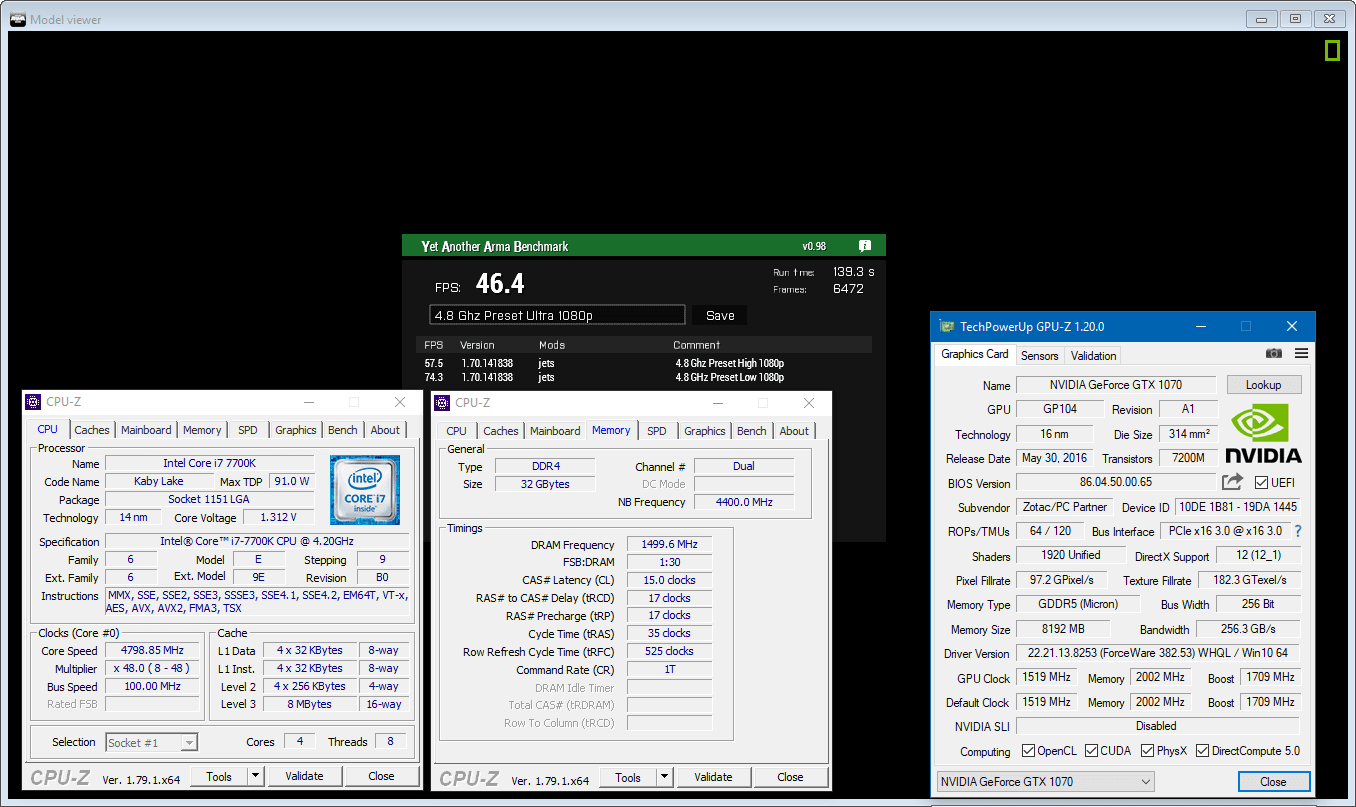Image resolution: width=1356 pixels, height=807 pixels.
Task: Switch to Validation tab in GPU-Z
Action: pos(1093,355)
